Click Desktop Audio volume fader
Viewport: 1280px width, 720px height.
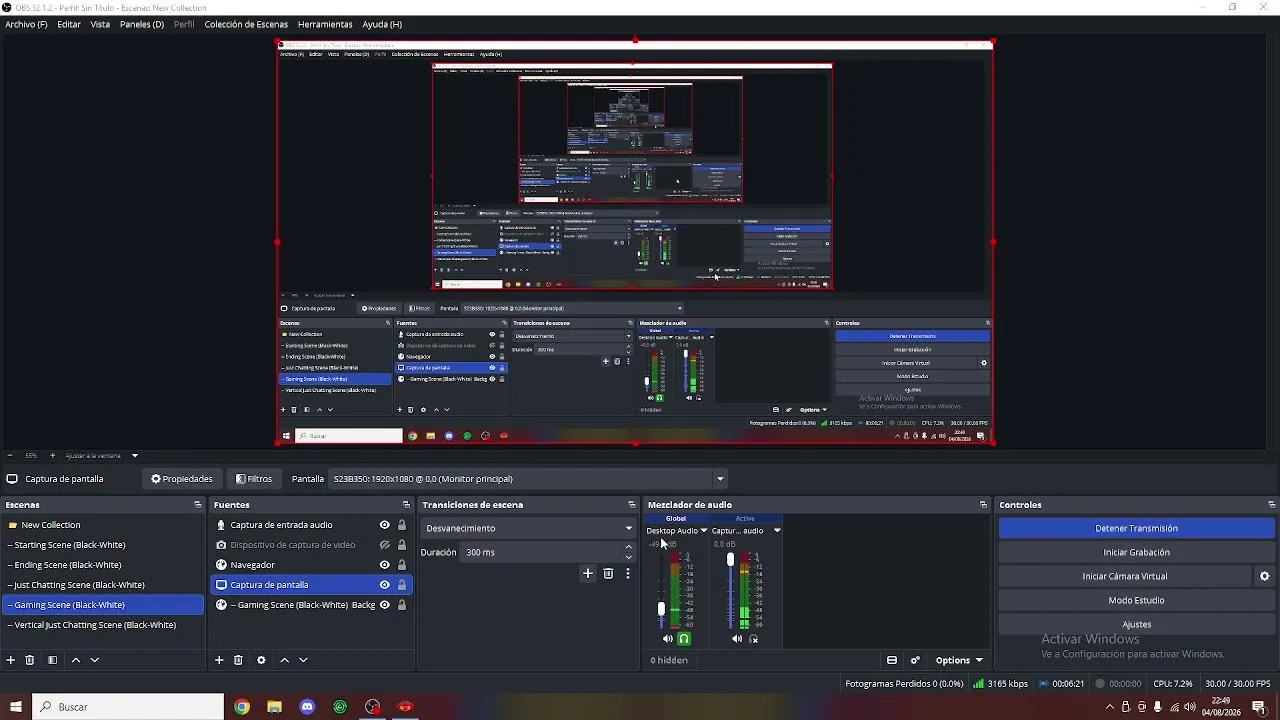661,609
